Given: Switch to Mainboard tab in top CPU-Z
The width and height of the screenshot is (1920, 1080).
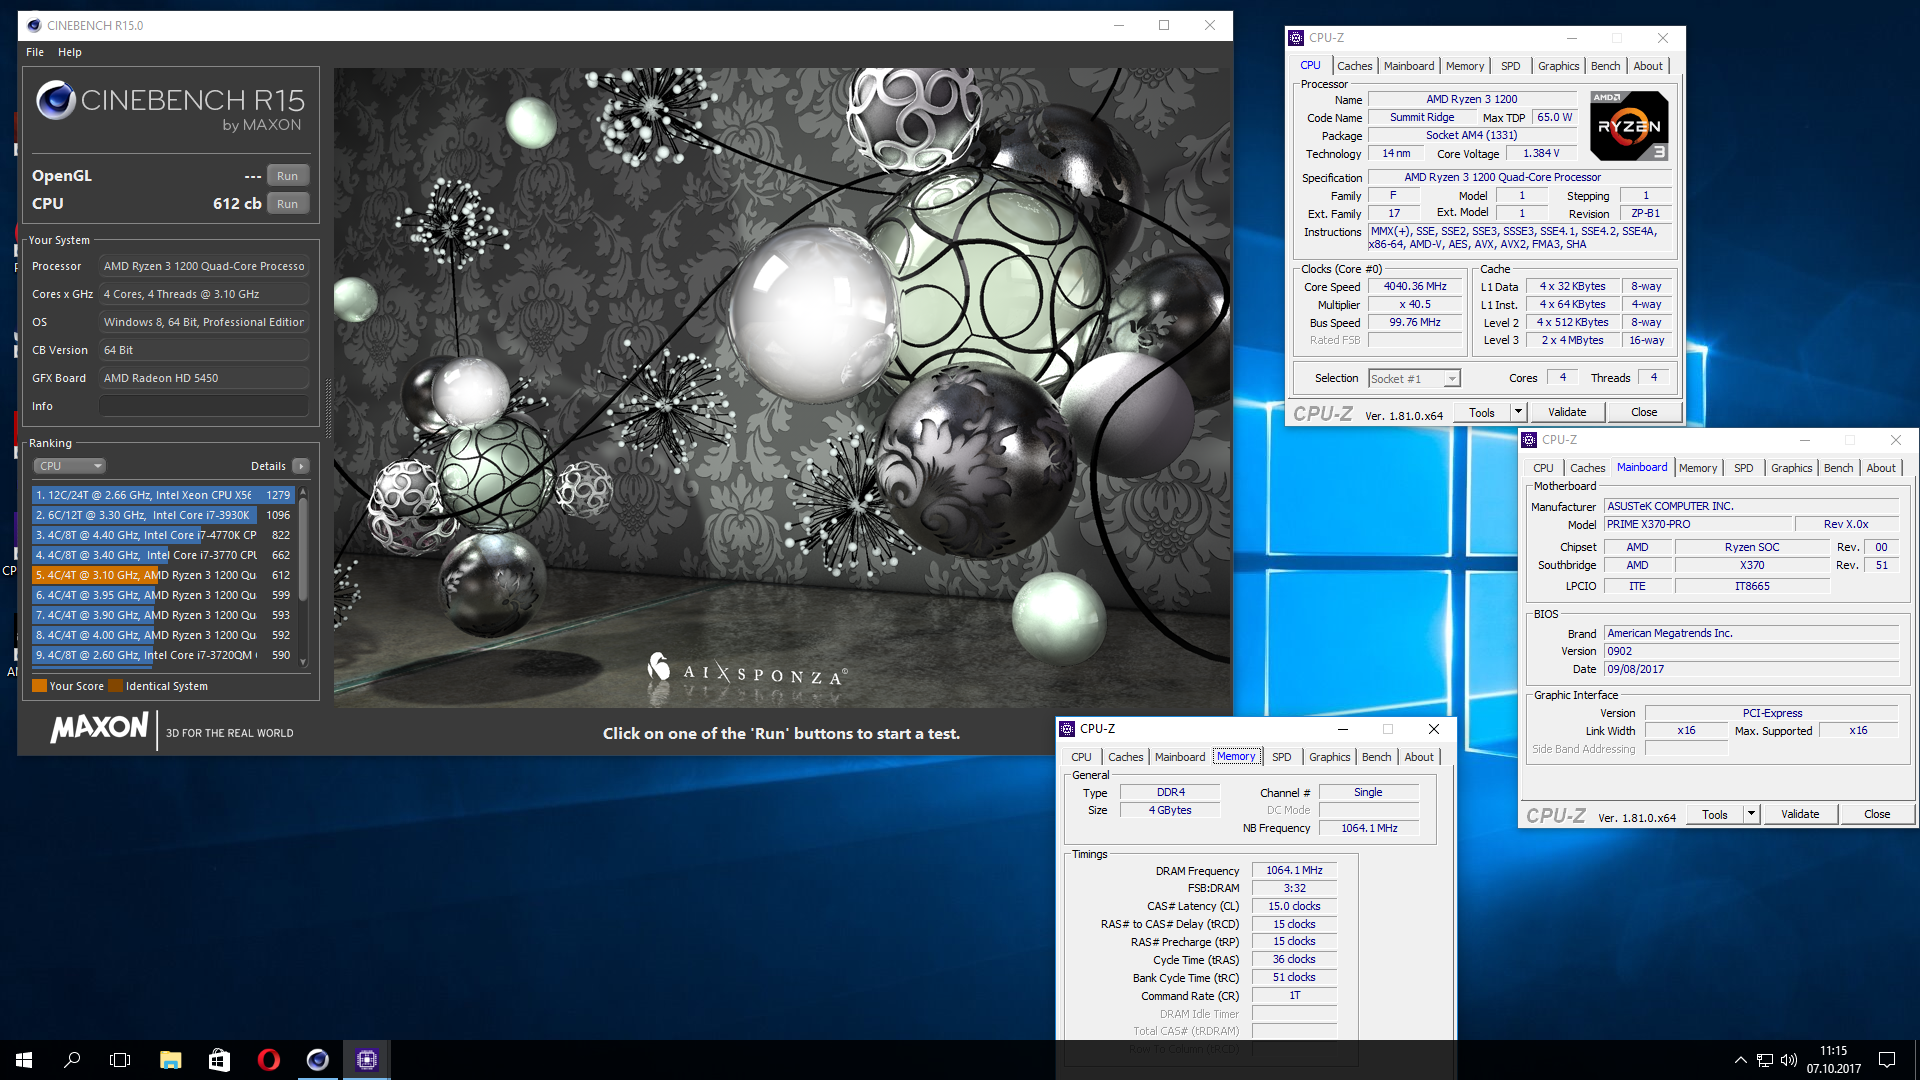Looking at the screenshot, I should [x=1409, y=66].
